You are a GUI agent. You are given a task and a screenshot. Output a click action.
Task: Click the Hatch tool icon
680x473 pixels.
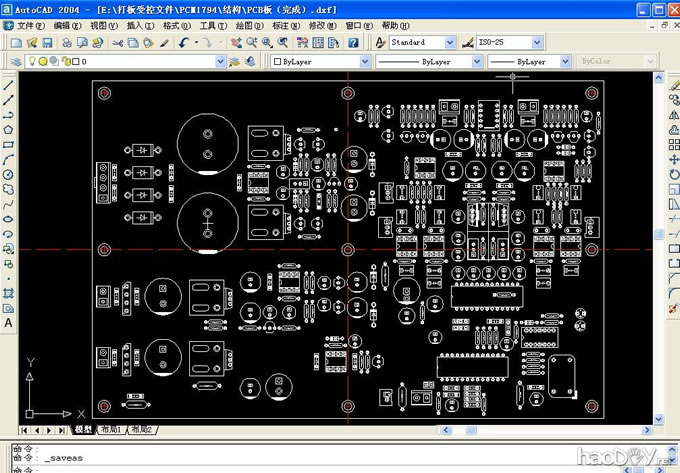(8, 292)
